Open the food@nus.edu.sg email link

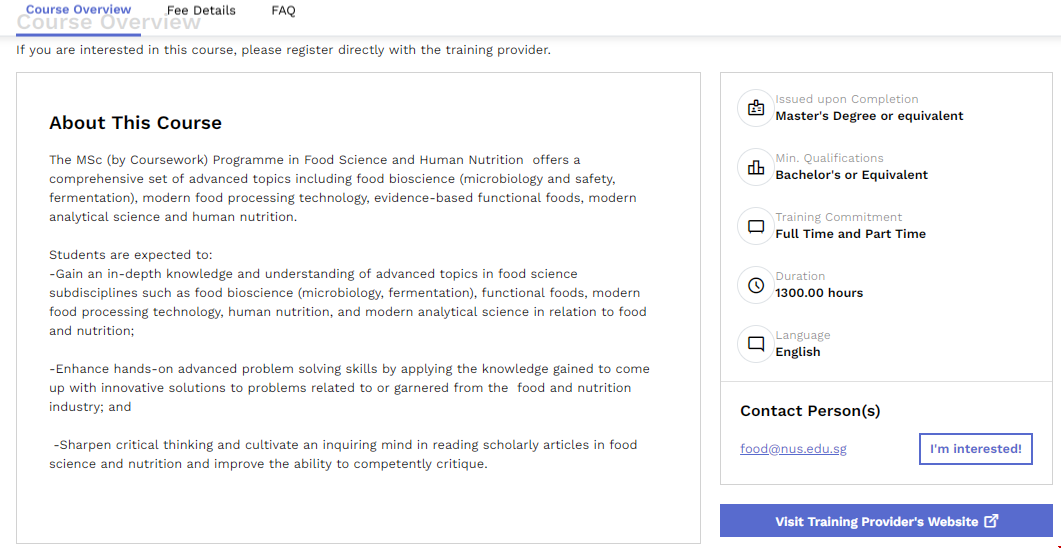(793, 449)
